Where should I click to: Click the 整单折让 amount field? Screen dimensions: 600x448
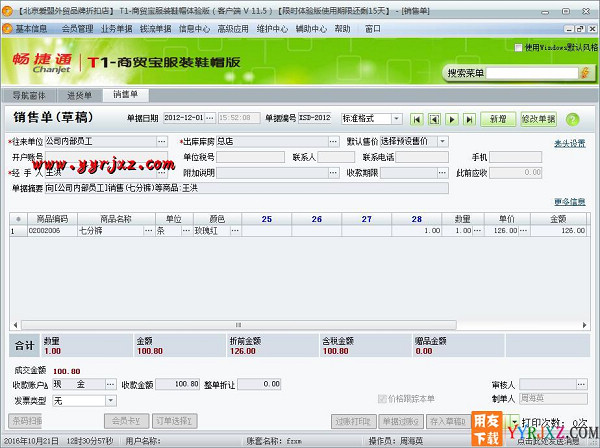pos(259,384)
